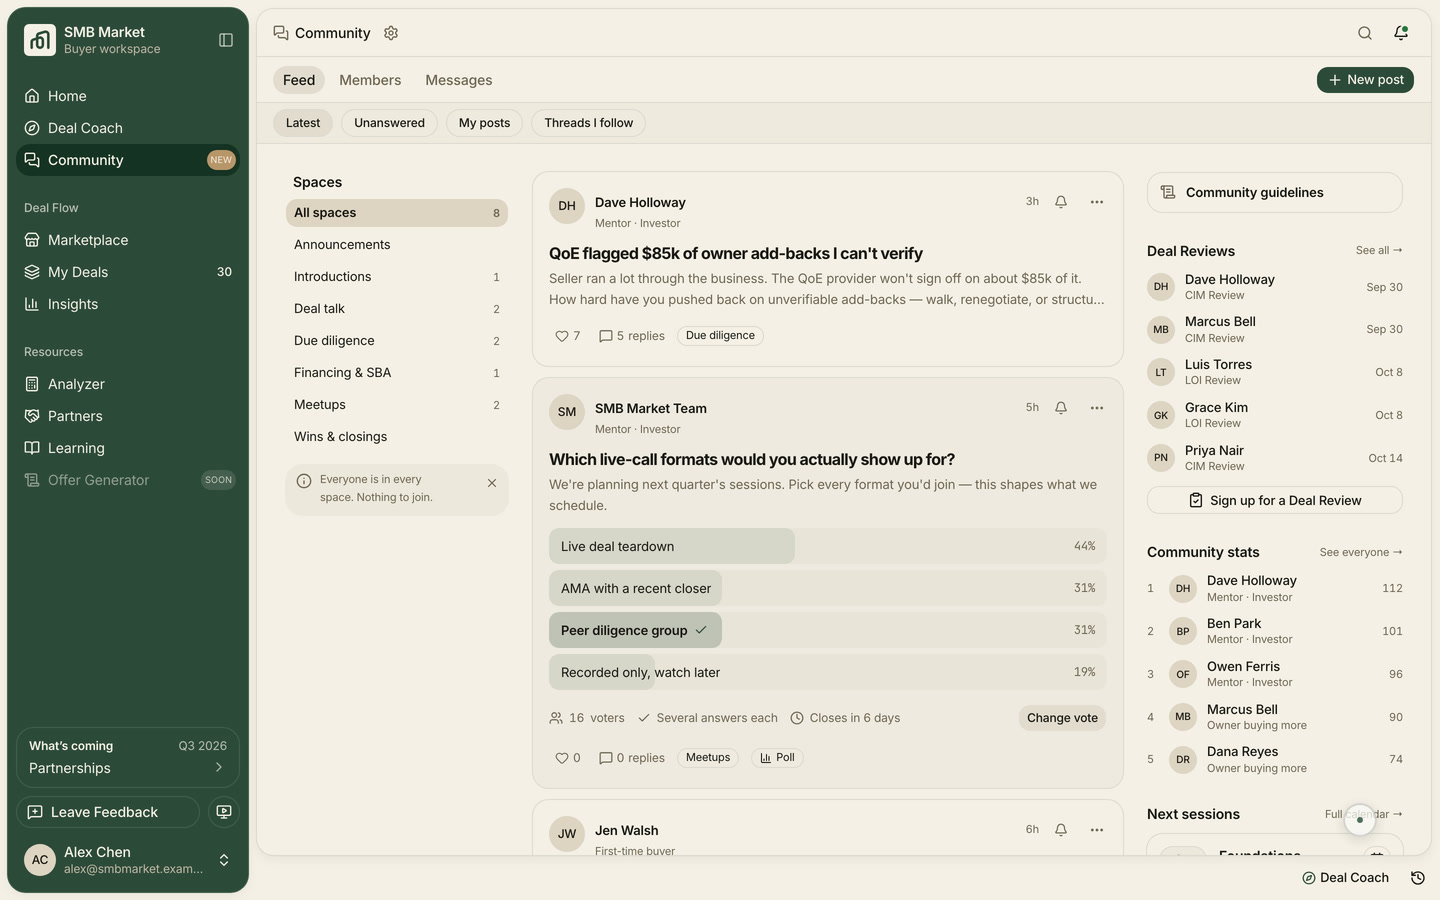Screen dimensions: 1440x900
Task: Follow the See all deal reviews arrow
Action: pos(1379,250)
